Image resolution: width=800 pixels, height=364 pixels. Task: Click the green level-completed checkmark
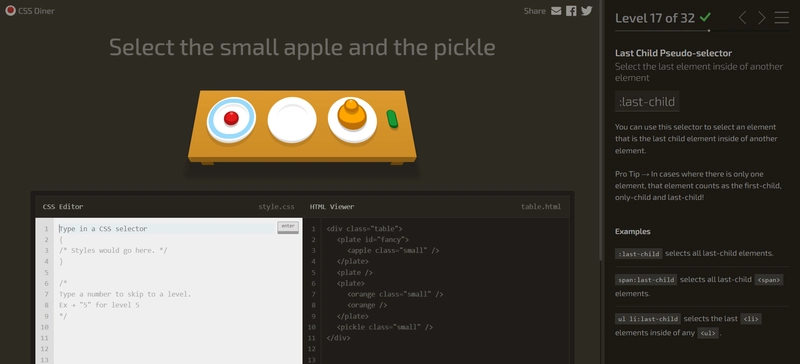[x=705, y=17]
